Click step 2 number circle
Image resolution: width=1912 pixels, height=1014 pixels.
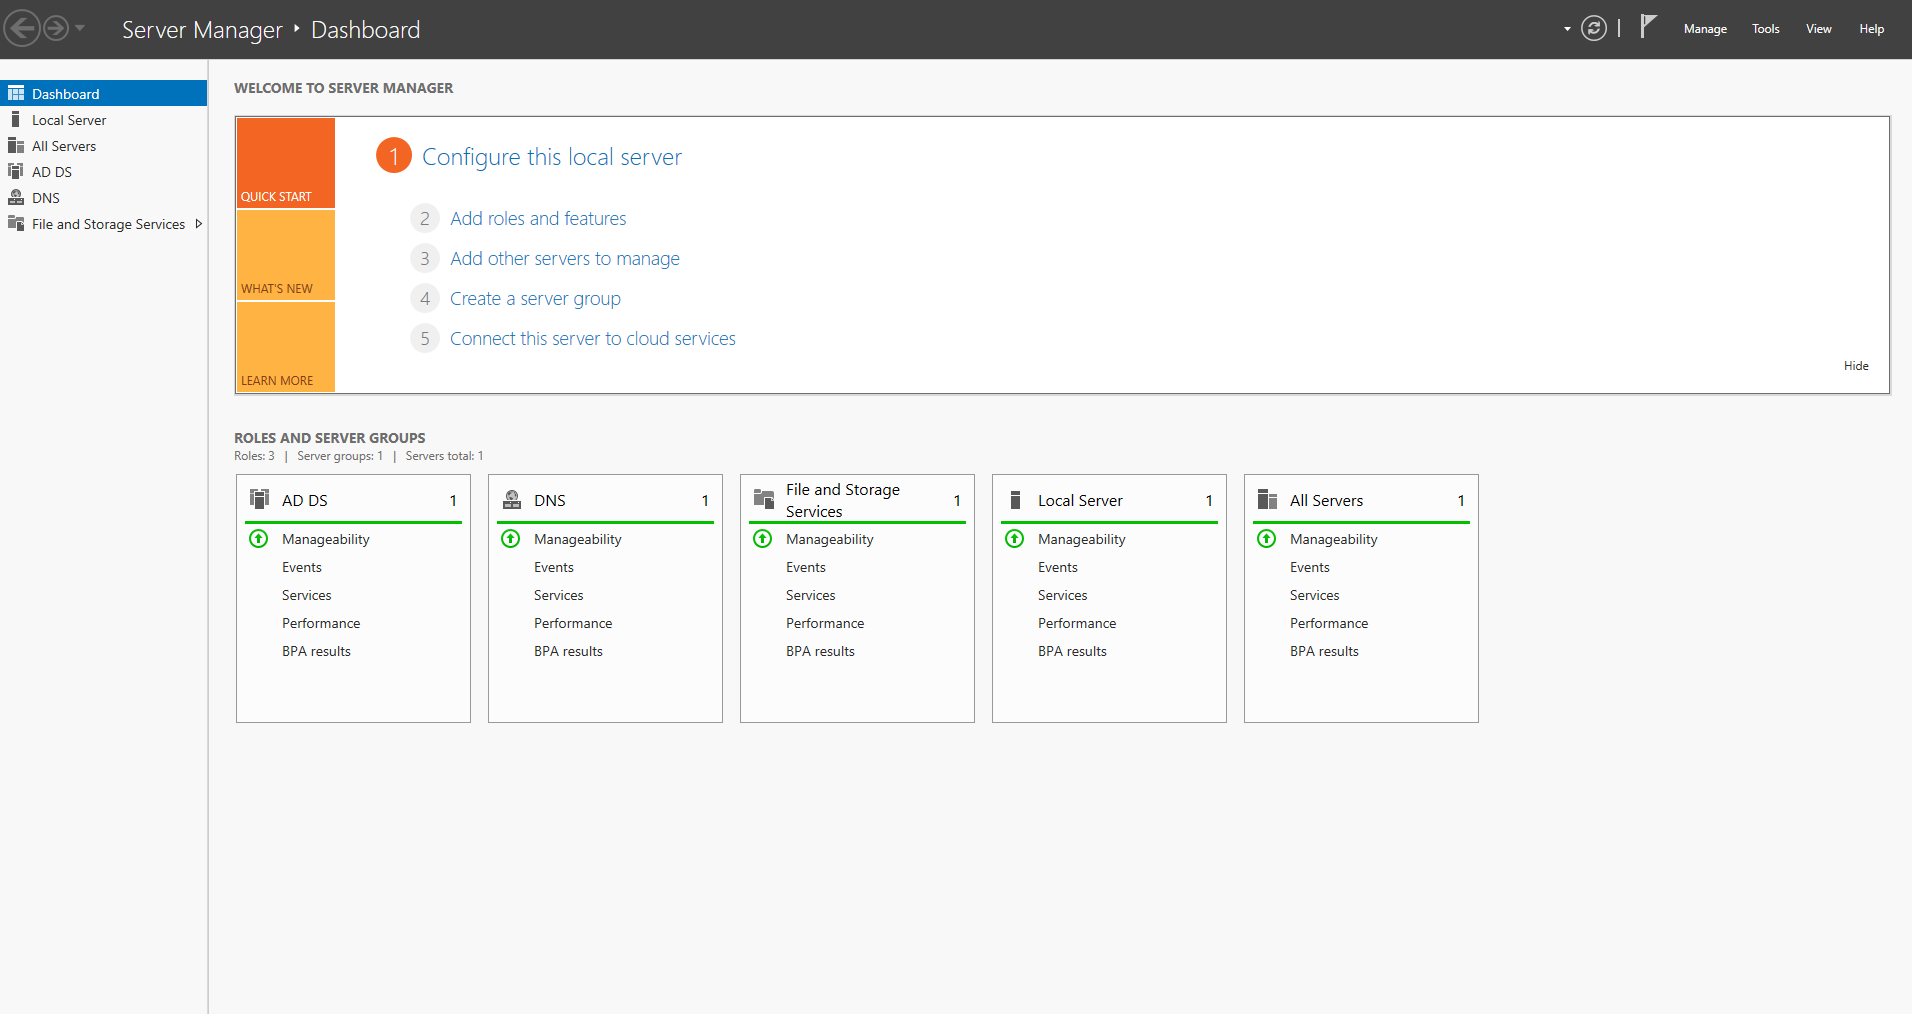[x=425, y=218]
